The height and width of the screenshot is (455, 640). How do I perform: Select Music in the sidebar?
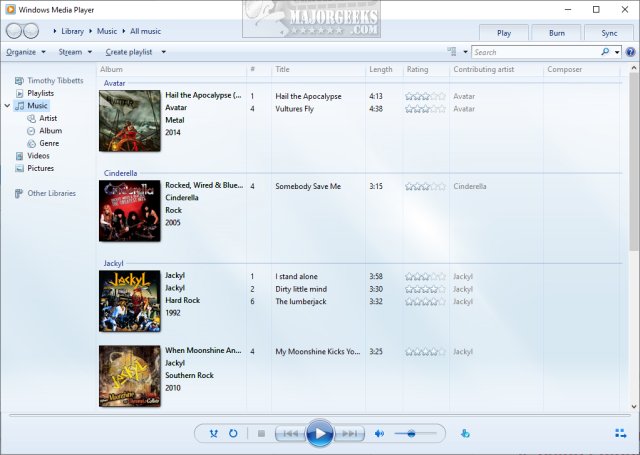(x=31, y=106)
